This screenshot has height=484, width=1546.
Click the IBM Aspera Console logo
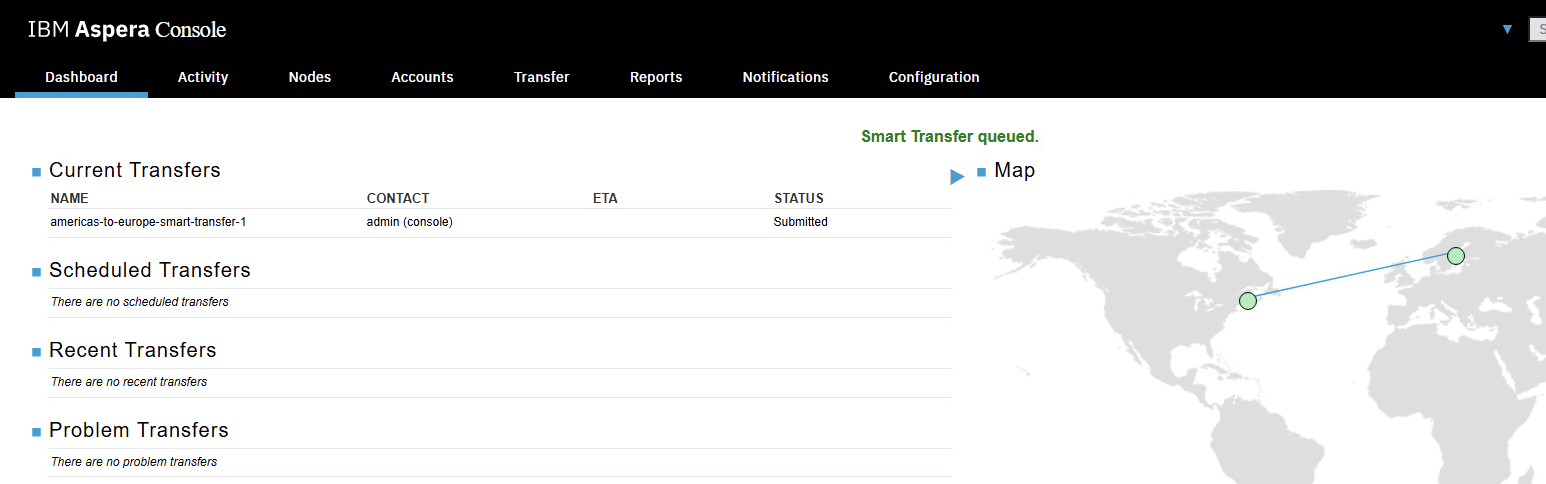(127, 30)
